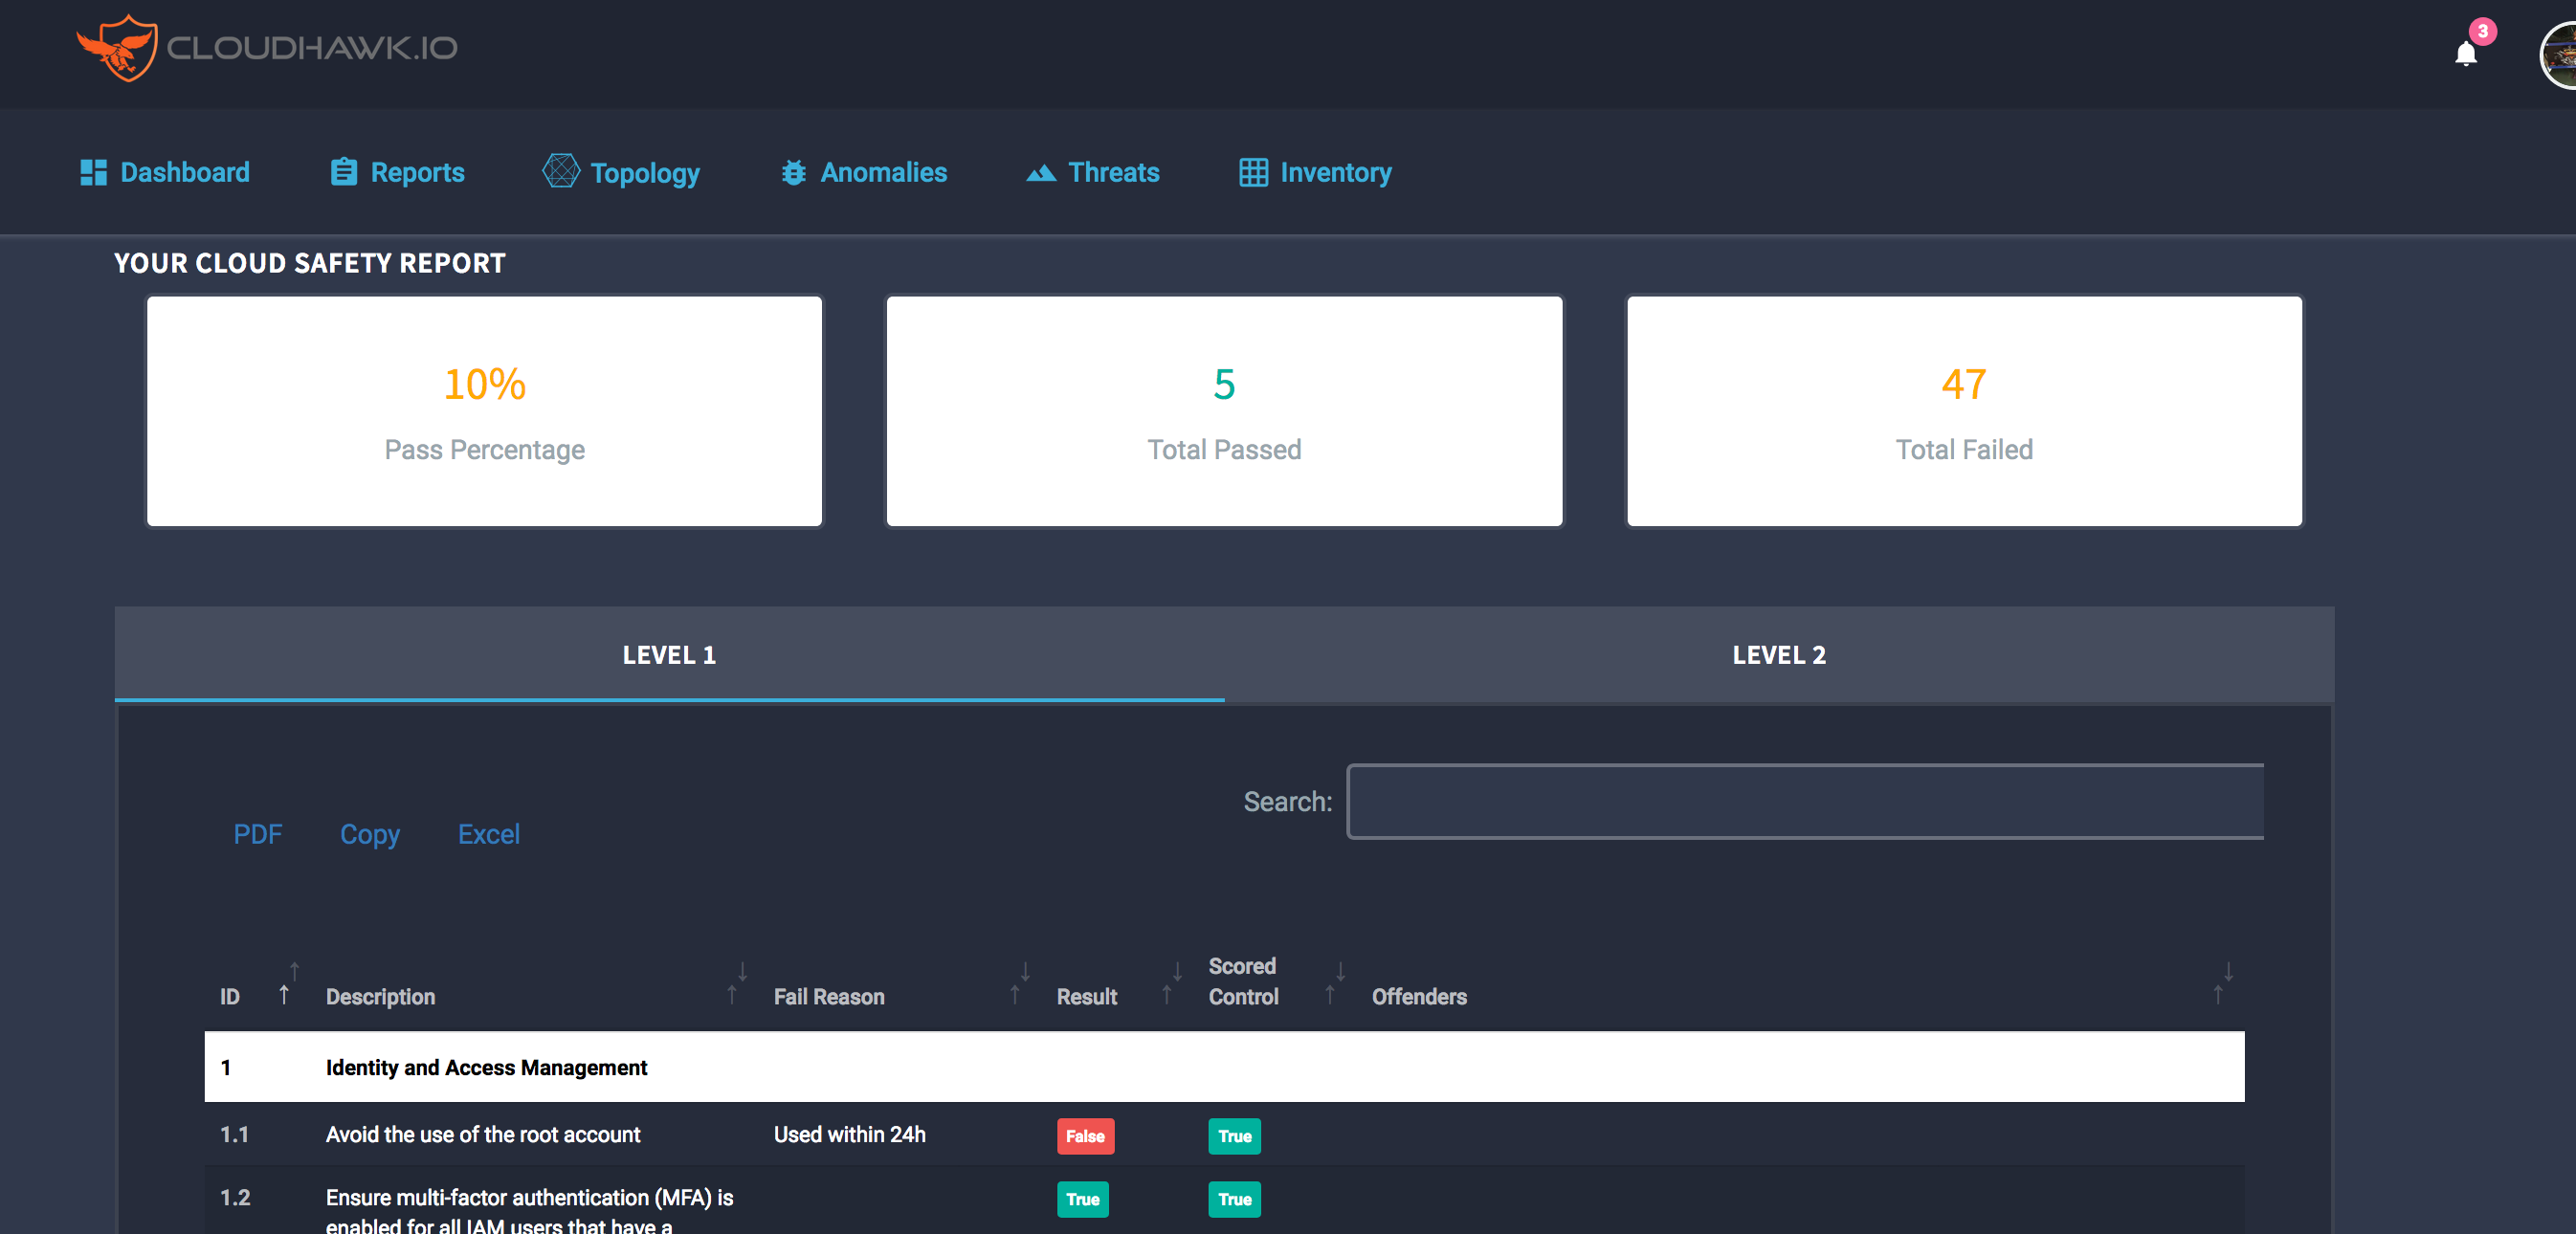Click the Dashboard grid icon
2576x1234 pixels.
(93, 172)
